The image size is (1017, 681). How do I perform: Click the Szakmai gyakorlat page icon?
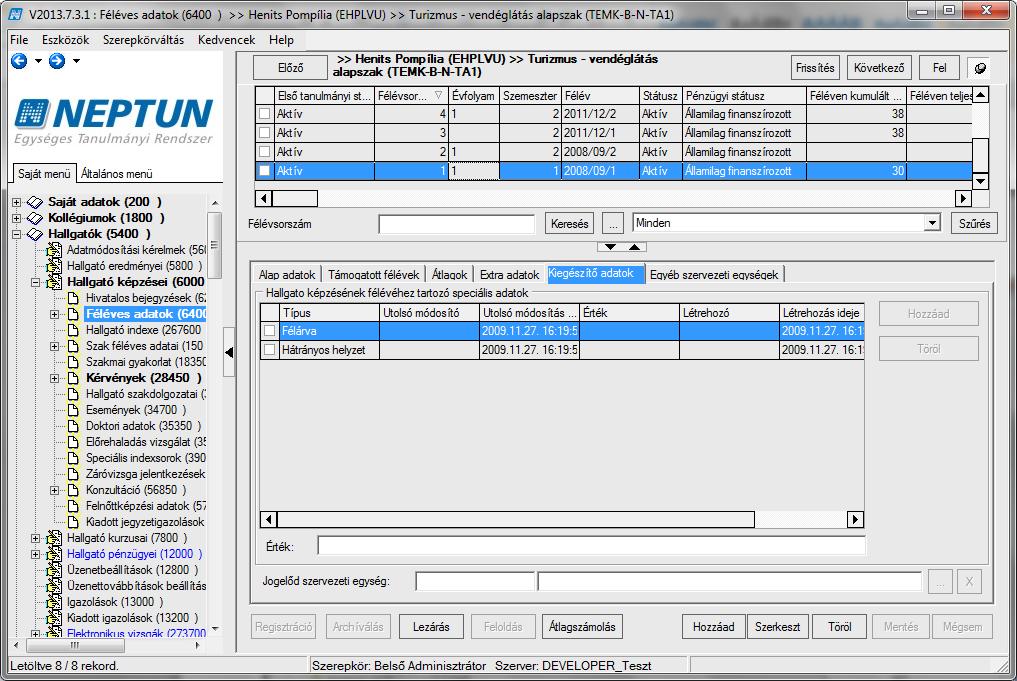pyautogui.click(x=73, y=362)
